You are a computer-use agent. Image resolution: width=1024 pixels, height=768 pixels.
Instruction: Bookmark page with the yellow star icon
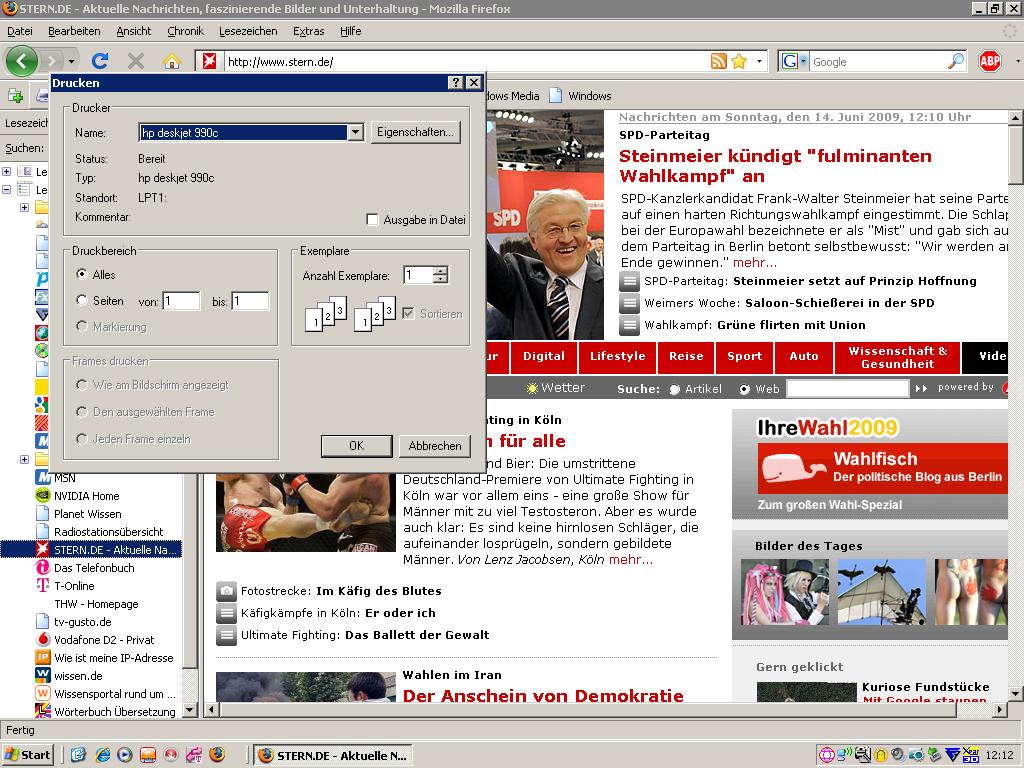click(739, 61)
